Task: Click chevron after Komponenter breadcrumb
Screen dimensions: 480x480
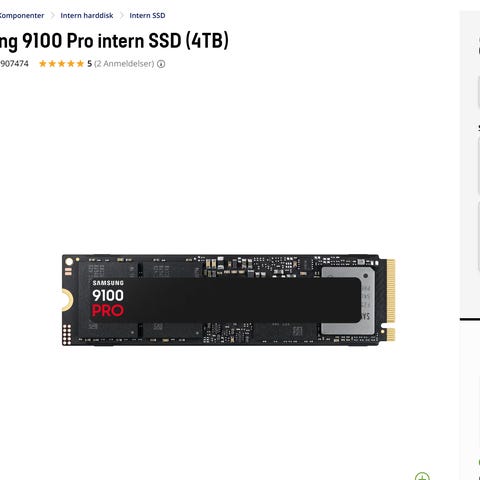Action: pyautogui.click(x=52, y=15)
